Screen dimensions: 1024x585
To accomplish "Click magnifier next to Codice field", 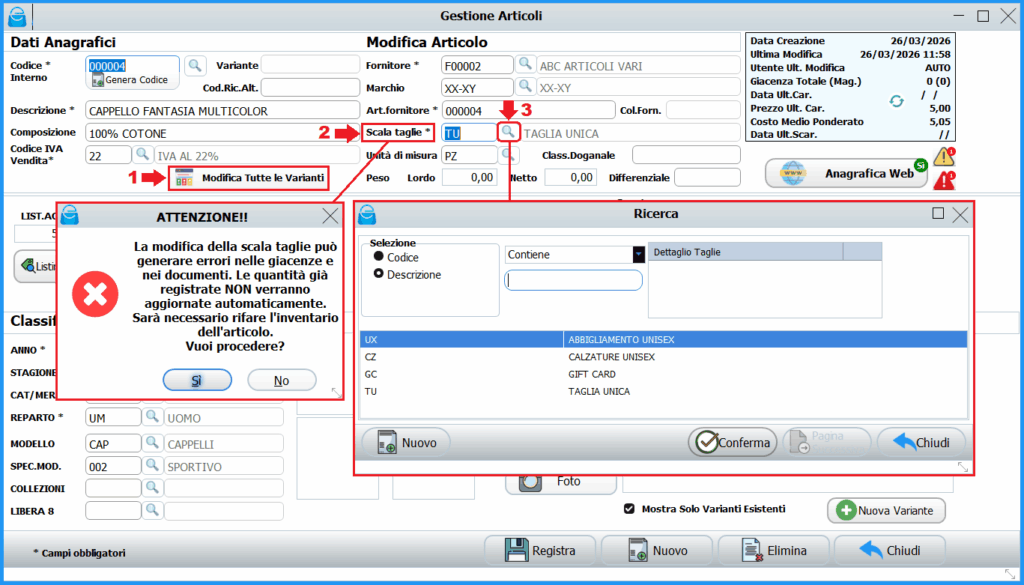I will (194, 65).
